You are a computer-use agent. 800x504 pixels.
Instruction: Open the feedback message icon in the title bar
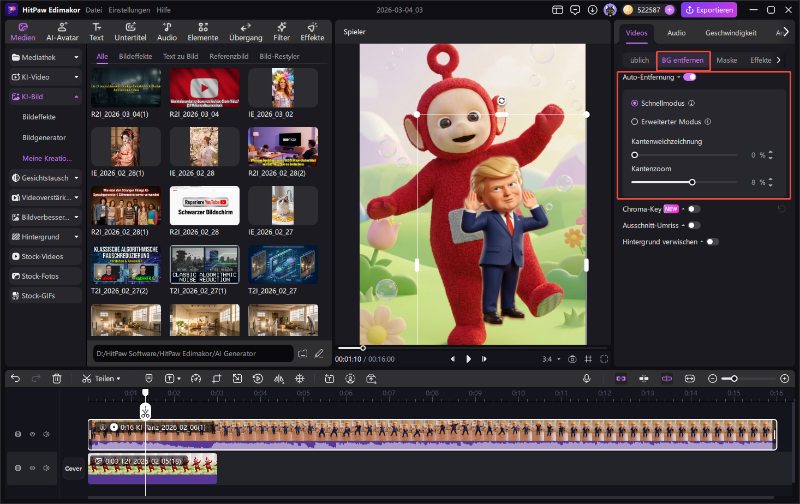click(x=575, y=10)
